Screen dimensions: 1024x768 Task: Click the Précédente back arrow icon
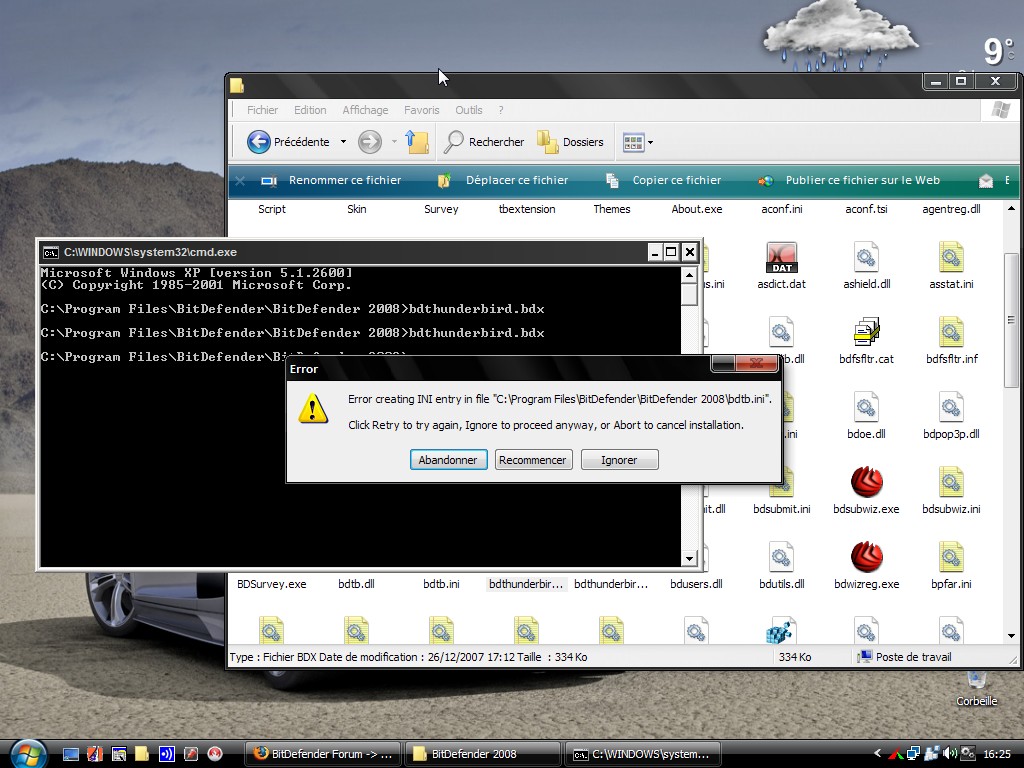point(259,142)
